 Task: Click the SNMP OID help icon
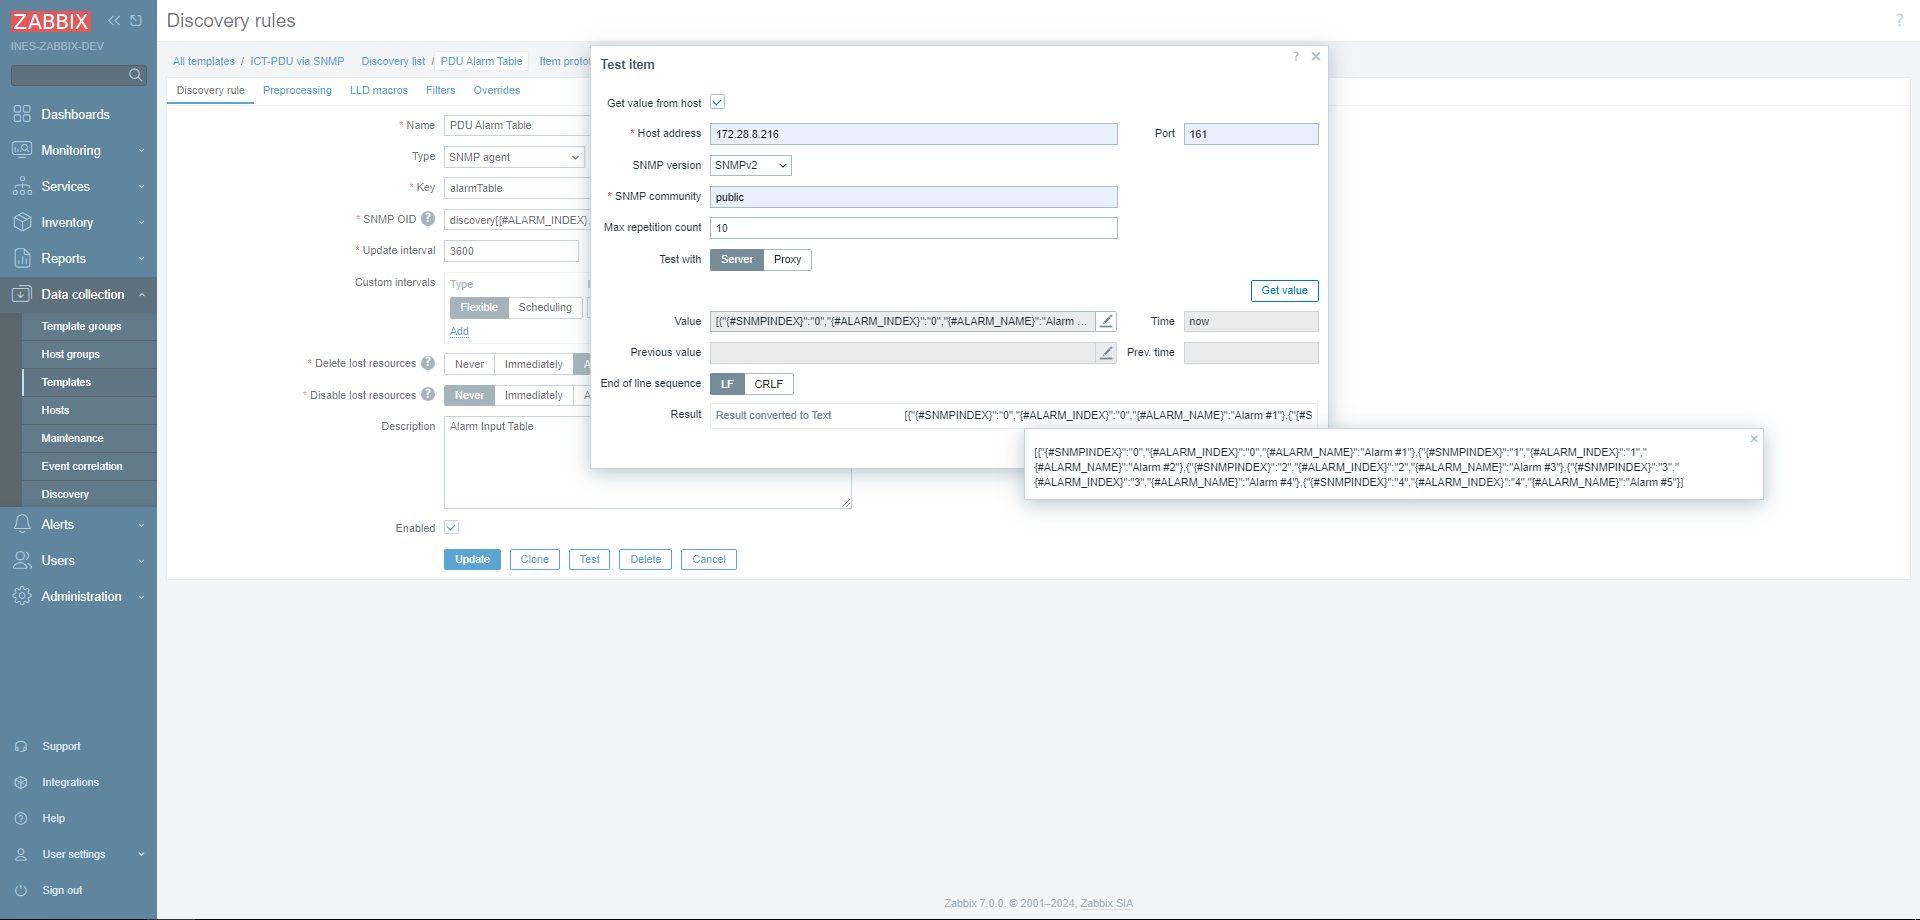[x=428, y=219]
